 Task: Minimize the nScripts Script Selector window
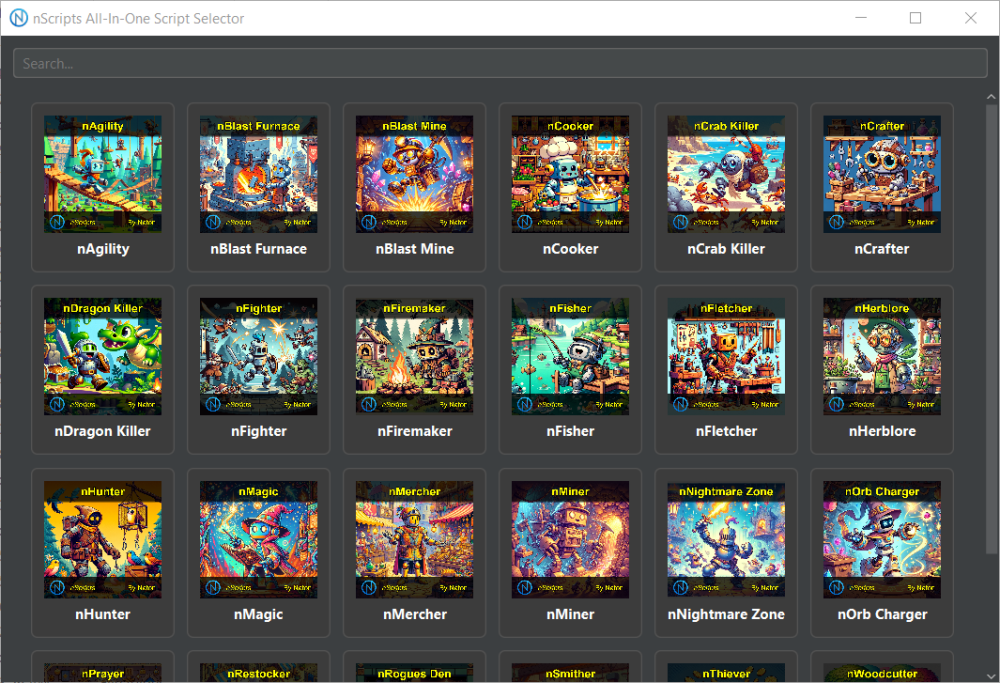[861, 18]
